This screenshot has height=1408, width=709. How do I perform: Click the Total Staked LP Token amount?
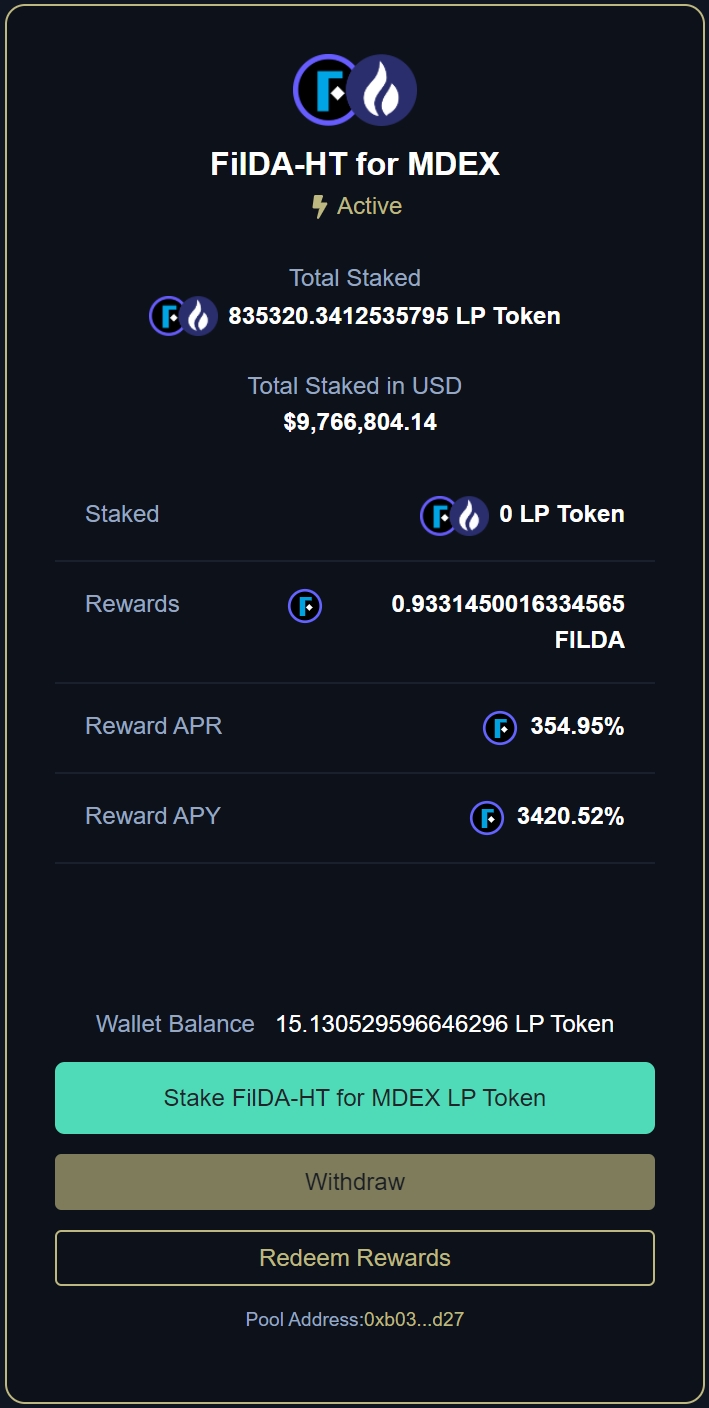(x=394, y=316)
